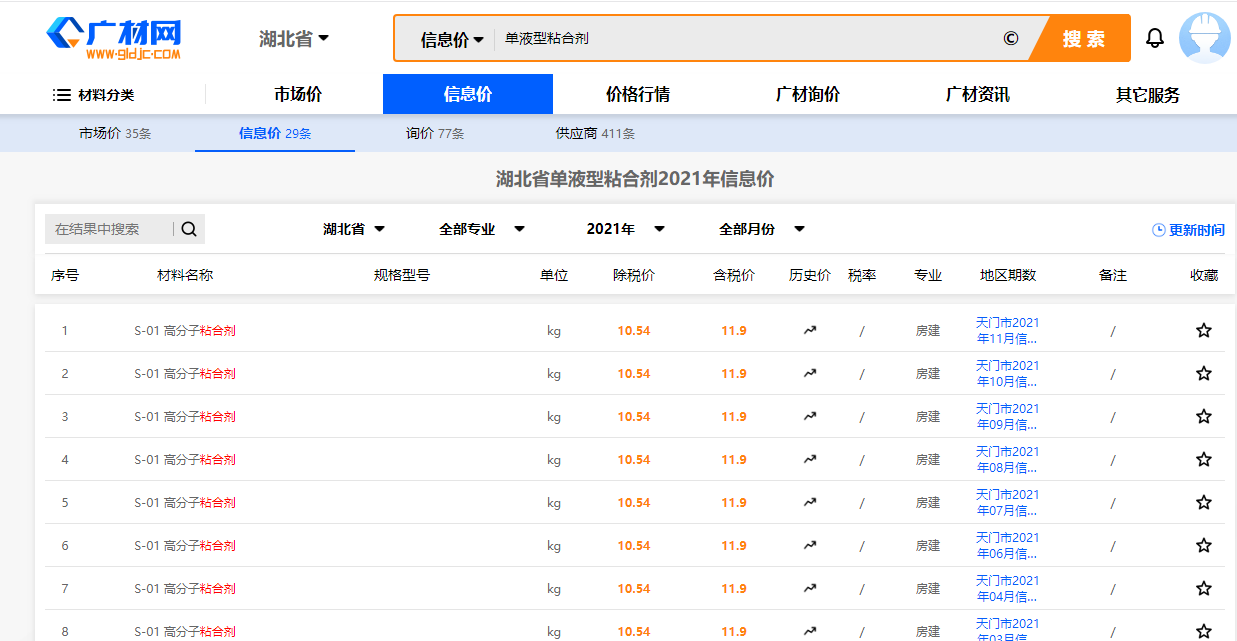
Task: Switch to 供应商 411条 sub-tab
Action: [595, 133]
